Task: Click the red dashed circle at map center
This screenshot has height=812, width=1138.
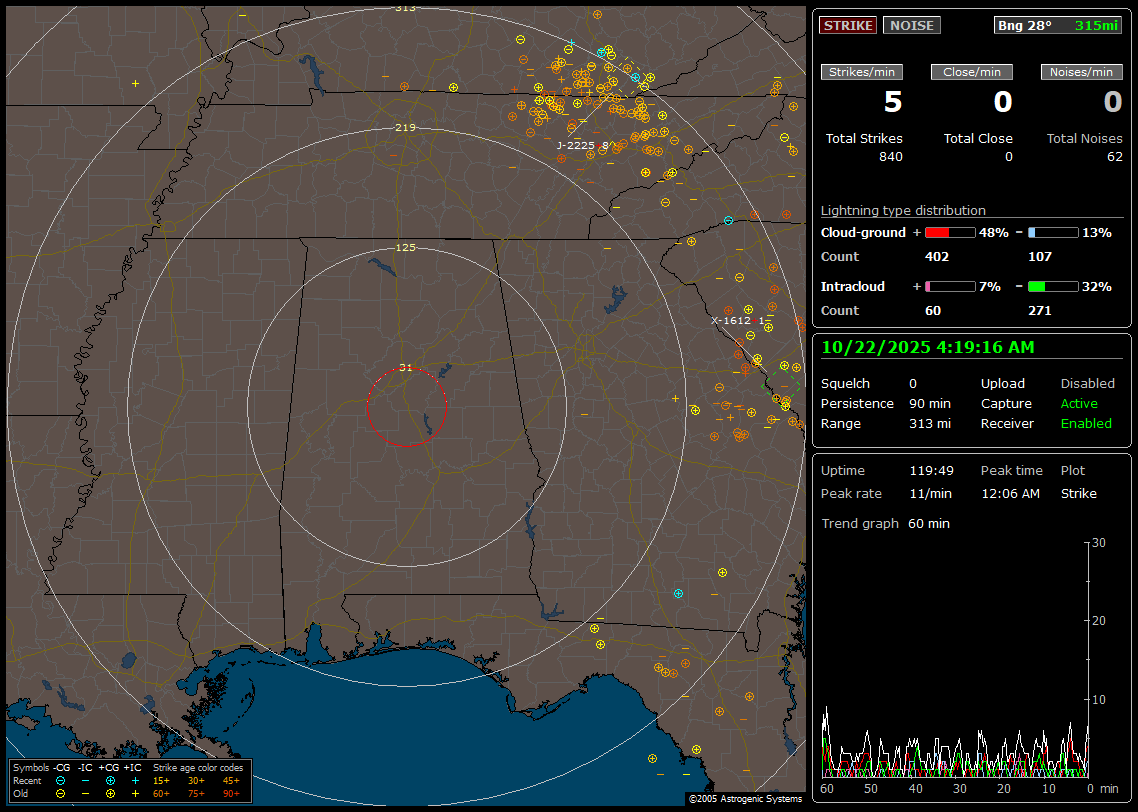Action: [406, 407]
